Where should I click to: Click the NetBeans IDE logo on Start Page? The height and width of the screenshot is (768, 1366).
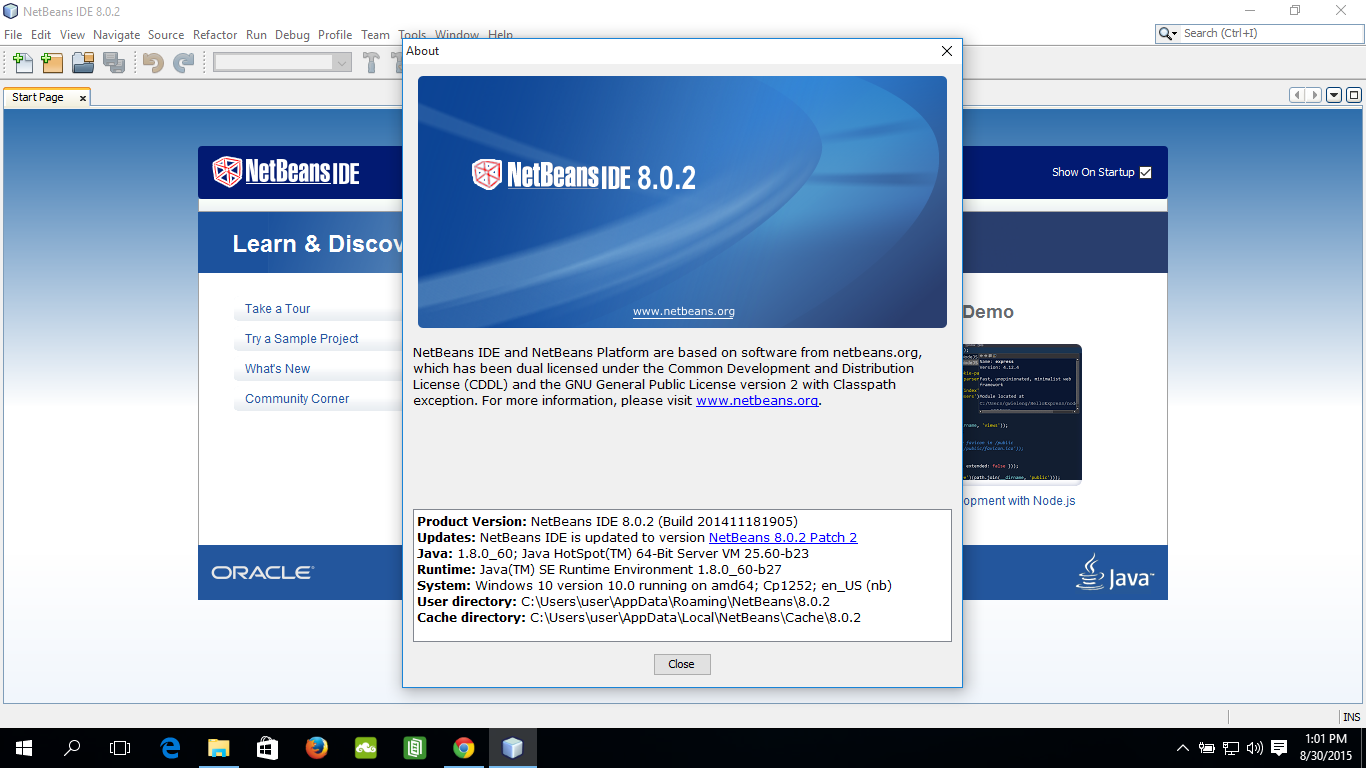coord(286,172)
